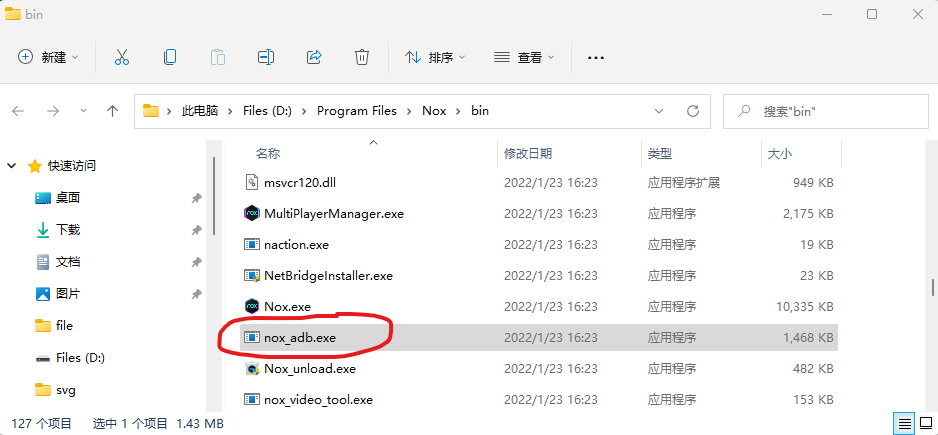
Task: Open 图片 in quick access
Action: pos(57,294)
